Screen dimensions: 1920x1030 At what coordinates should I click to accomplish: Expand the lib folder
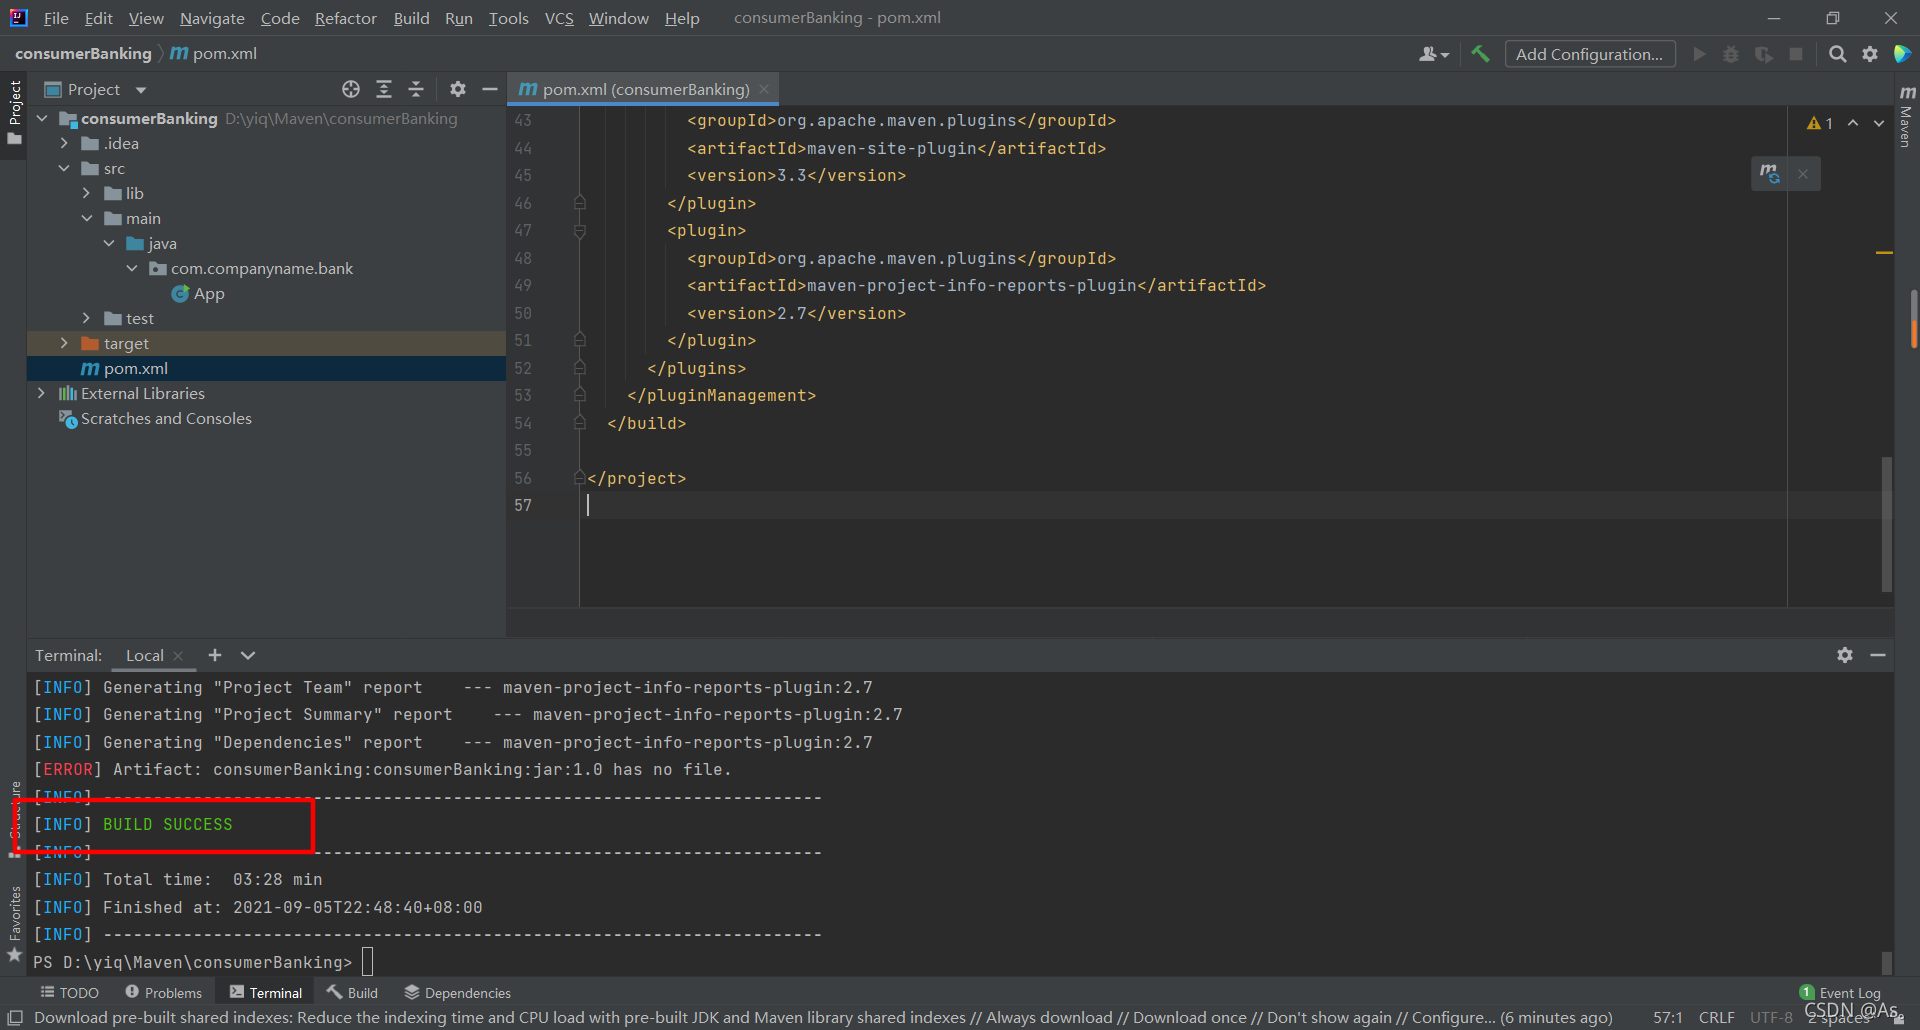(87, 193)
